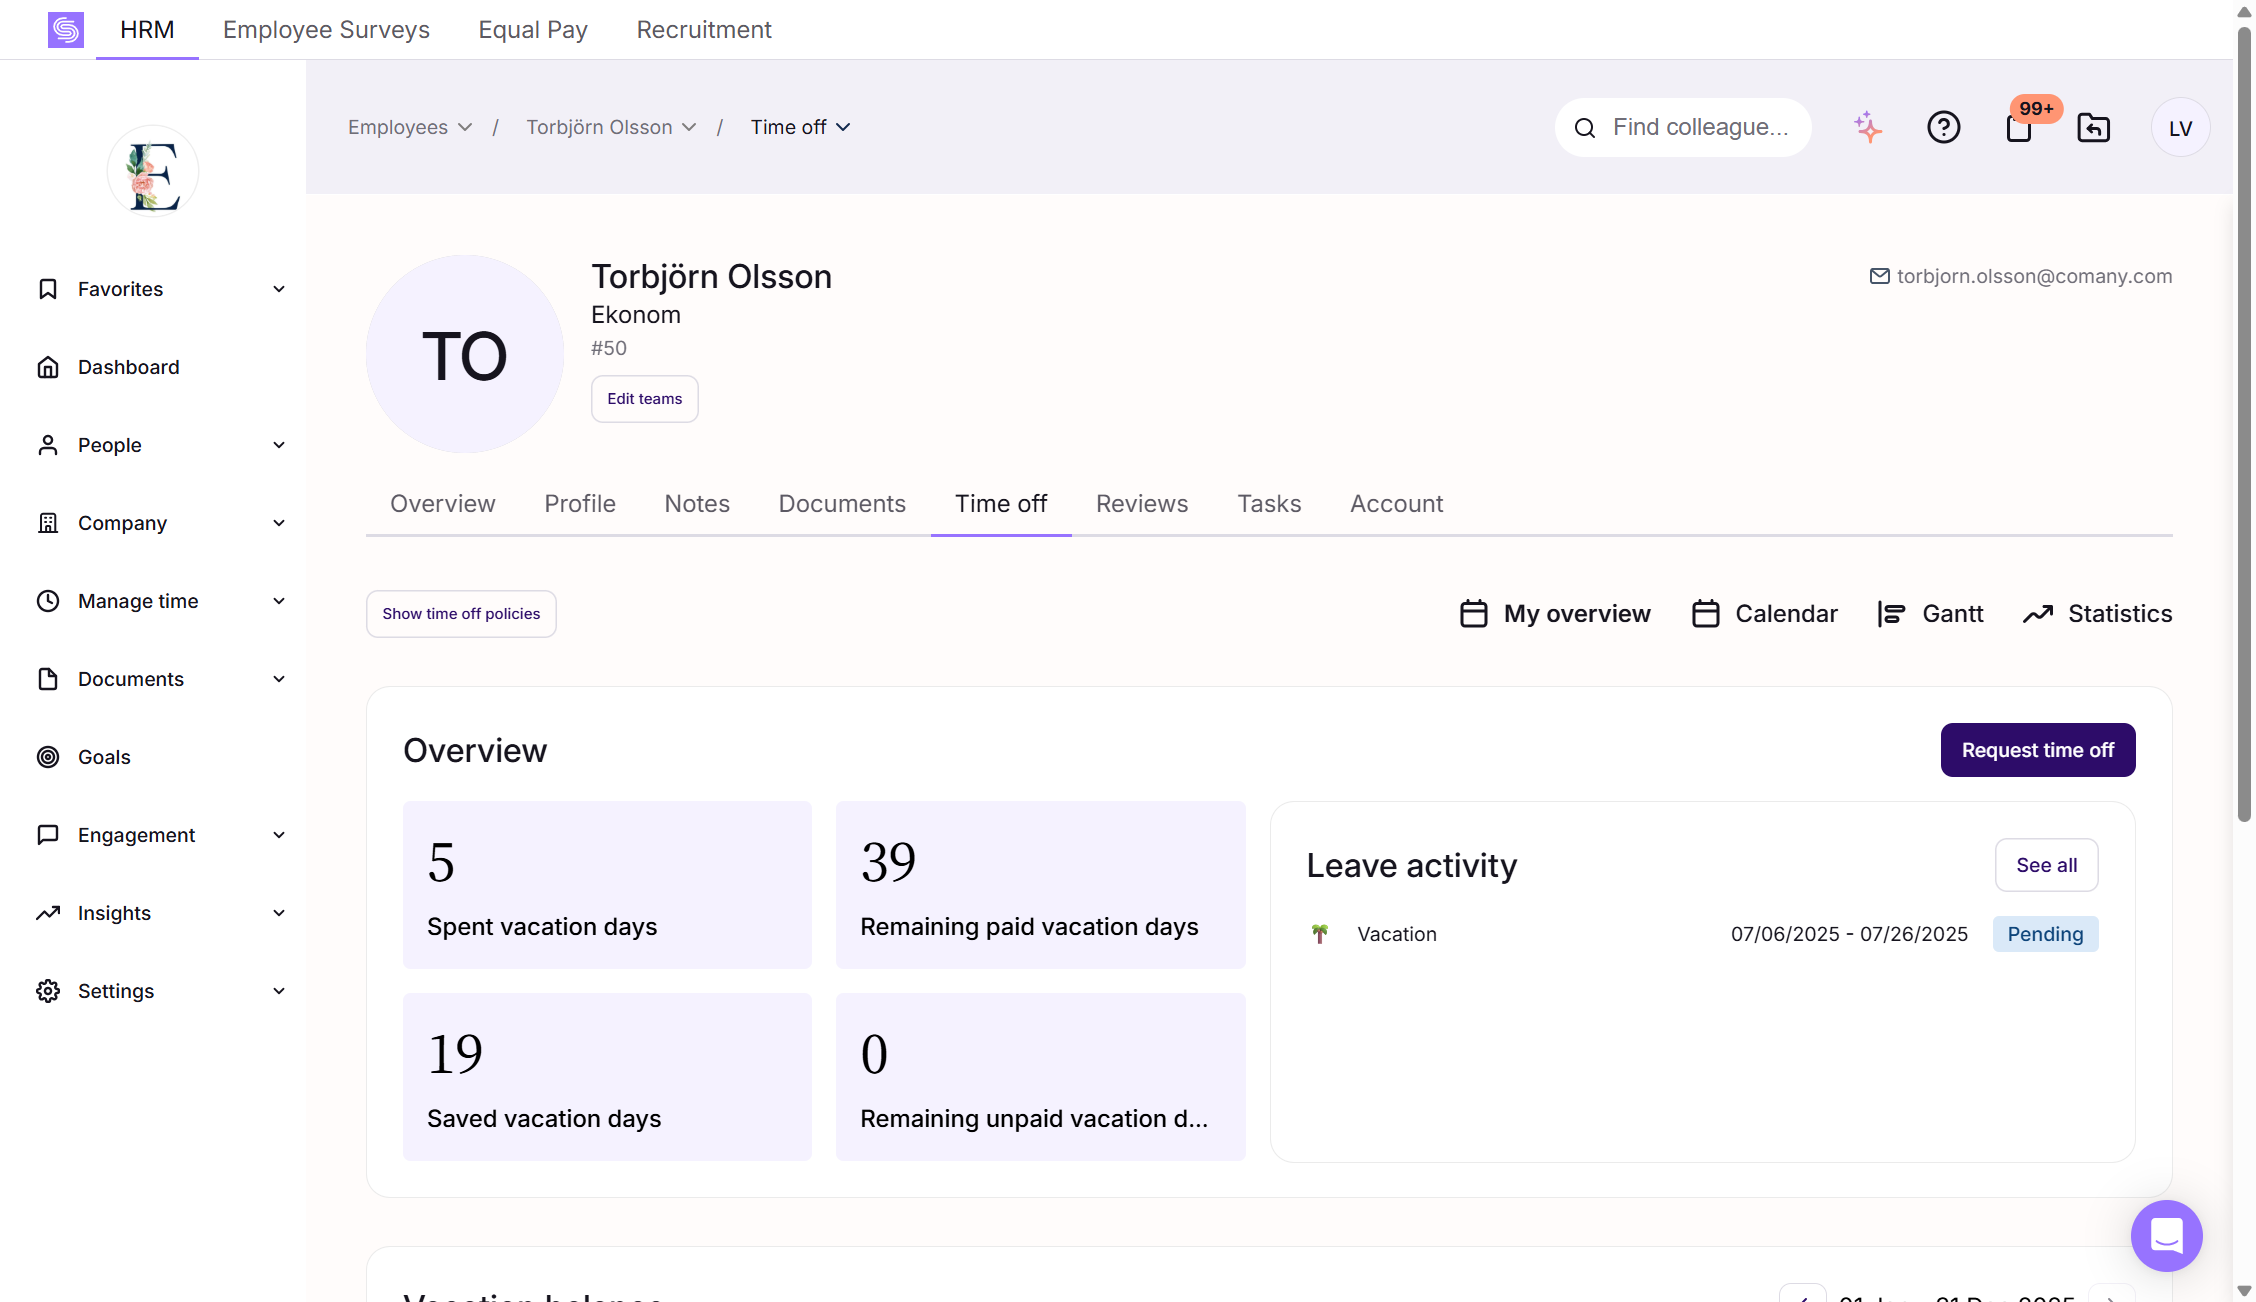Viewport: 2256px width, 1302px height.
Task: Open the Tasks tab
Action: coord(1269,503)
